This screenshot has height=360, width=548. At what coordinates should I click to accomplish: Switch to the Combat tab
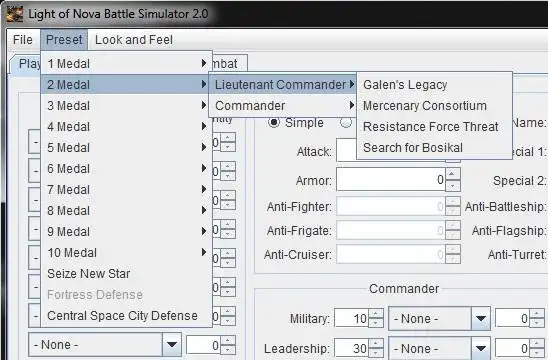(230, 64)
